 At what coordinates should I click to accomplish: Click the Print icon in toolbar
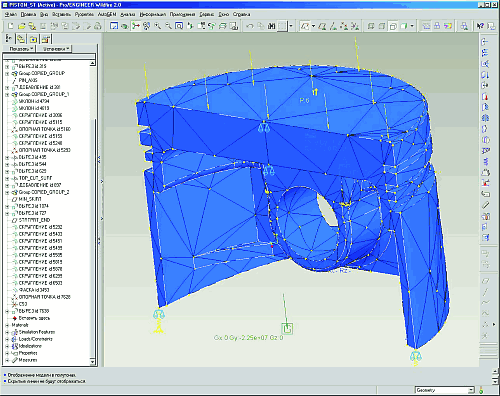(x=98, y=26)
